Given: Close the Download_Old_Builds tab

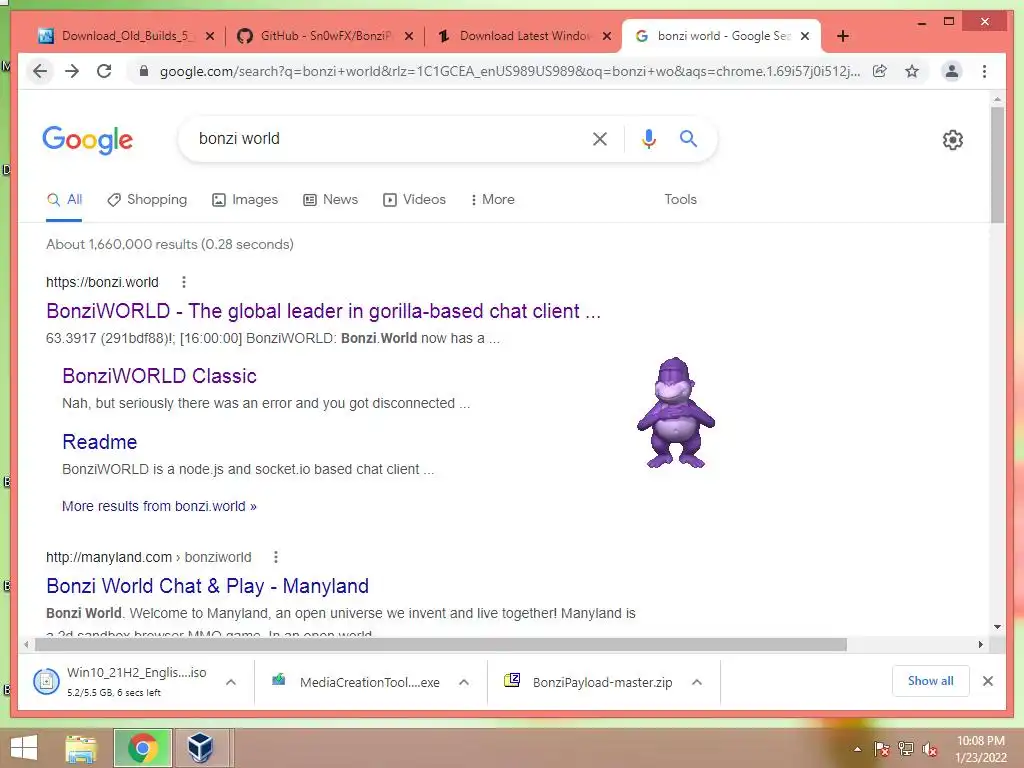Looking at the screenshot, I should point(210,36).
